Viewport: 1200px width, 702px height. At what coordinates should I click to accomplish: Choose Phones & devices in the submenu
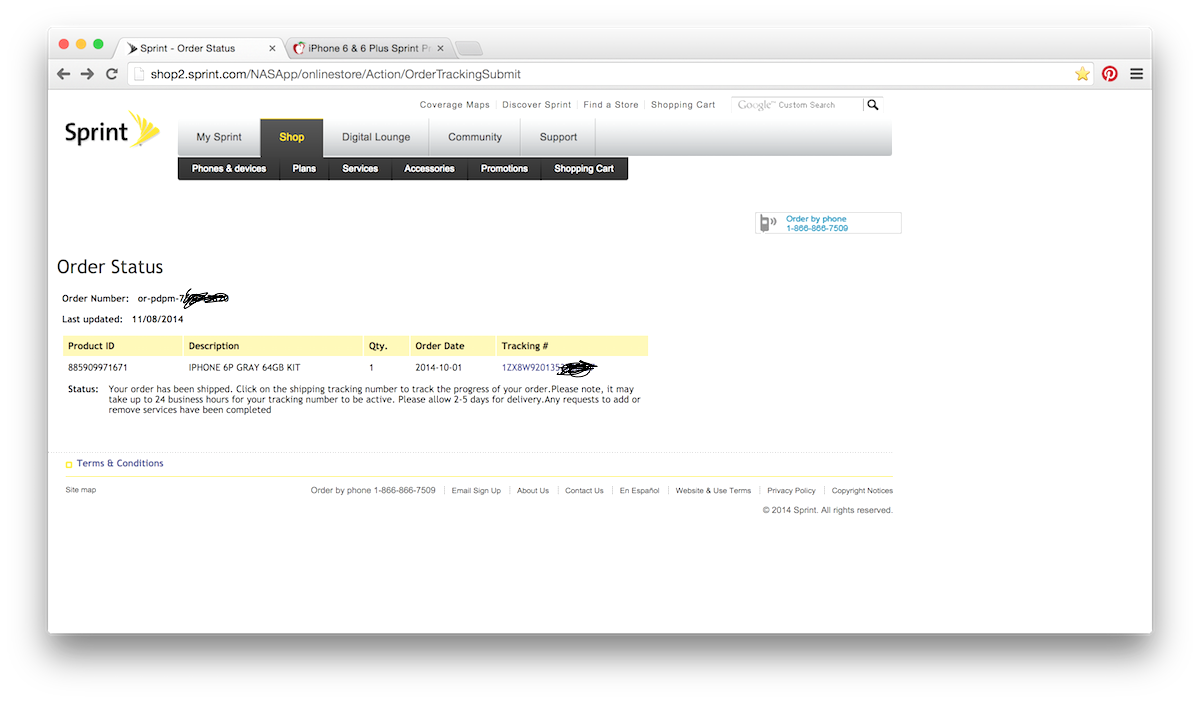[229, 169]
